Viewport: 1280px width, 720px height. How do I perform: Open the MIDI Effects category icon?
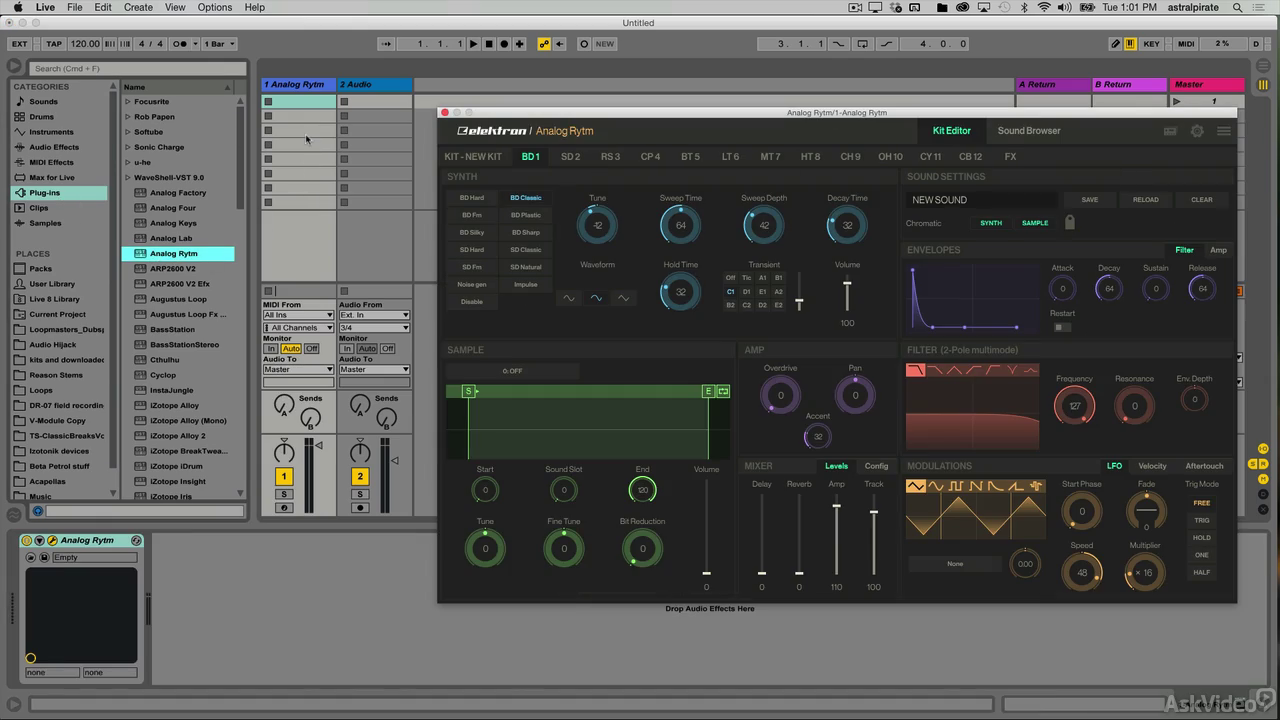tap(20, 162)
